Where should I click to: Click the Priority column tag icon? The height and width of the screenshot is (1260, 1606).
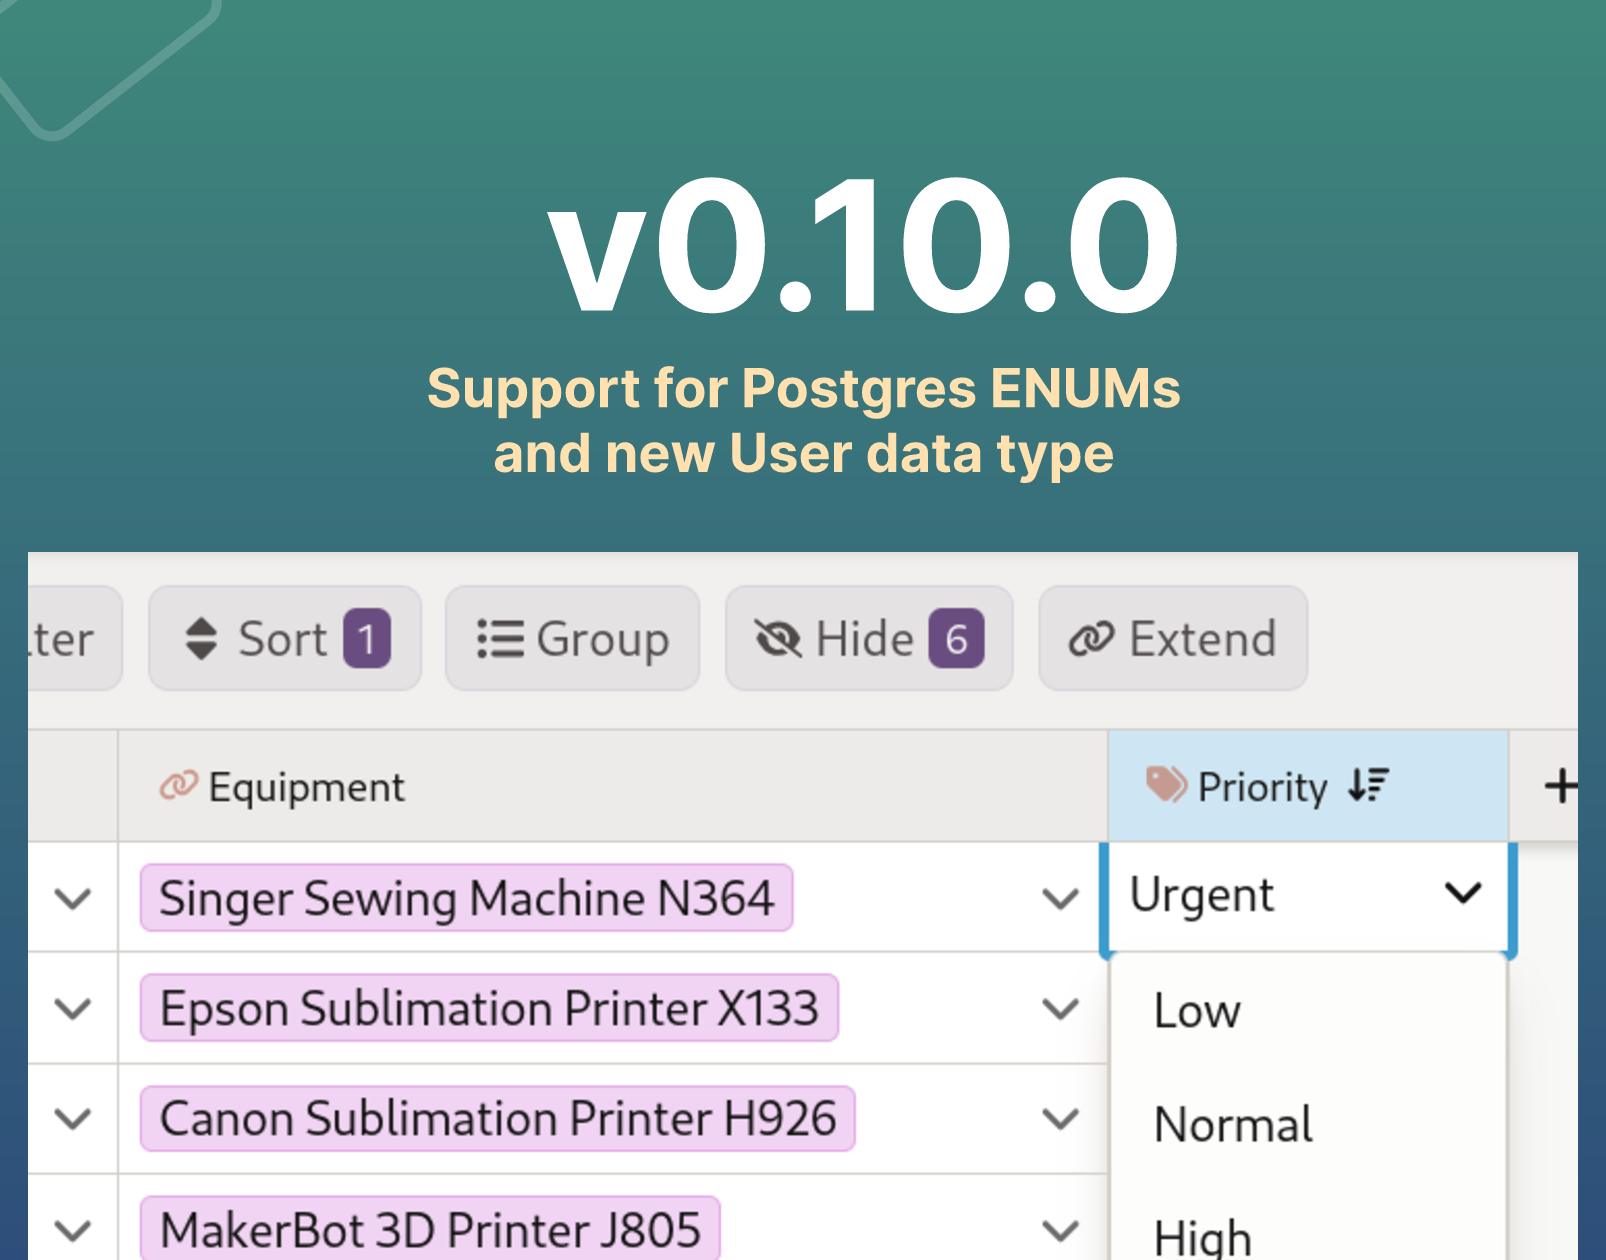pyautogui.click(x=1166, y=785)
